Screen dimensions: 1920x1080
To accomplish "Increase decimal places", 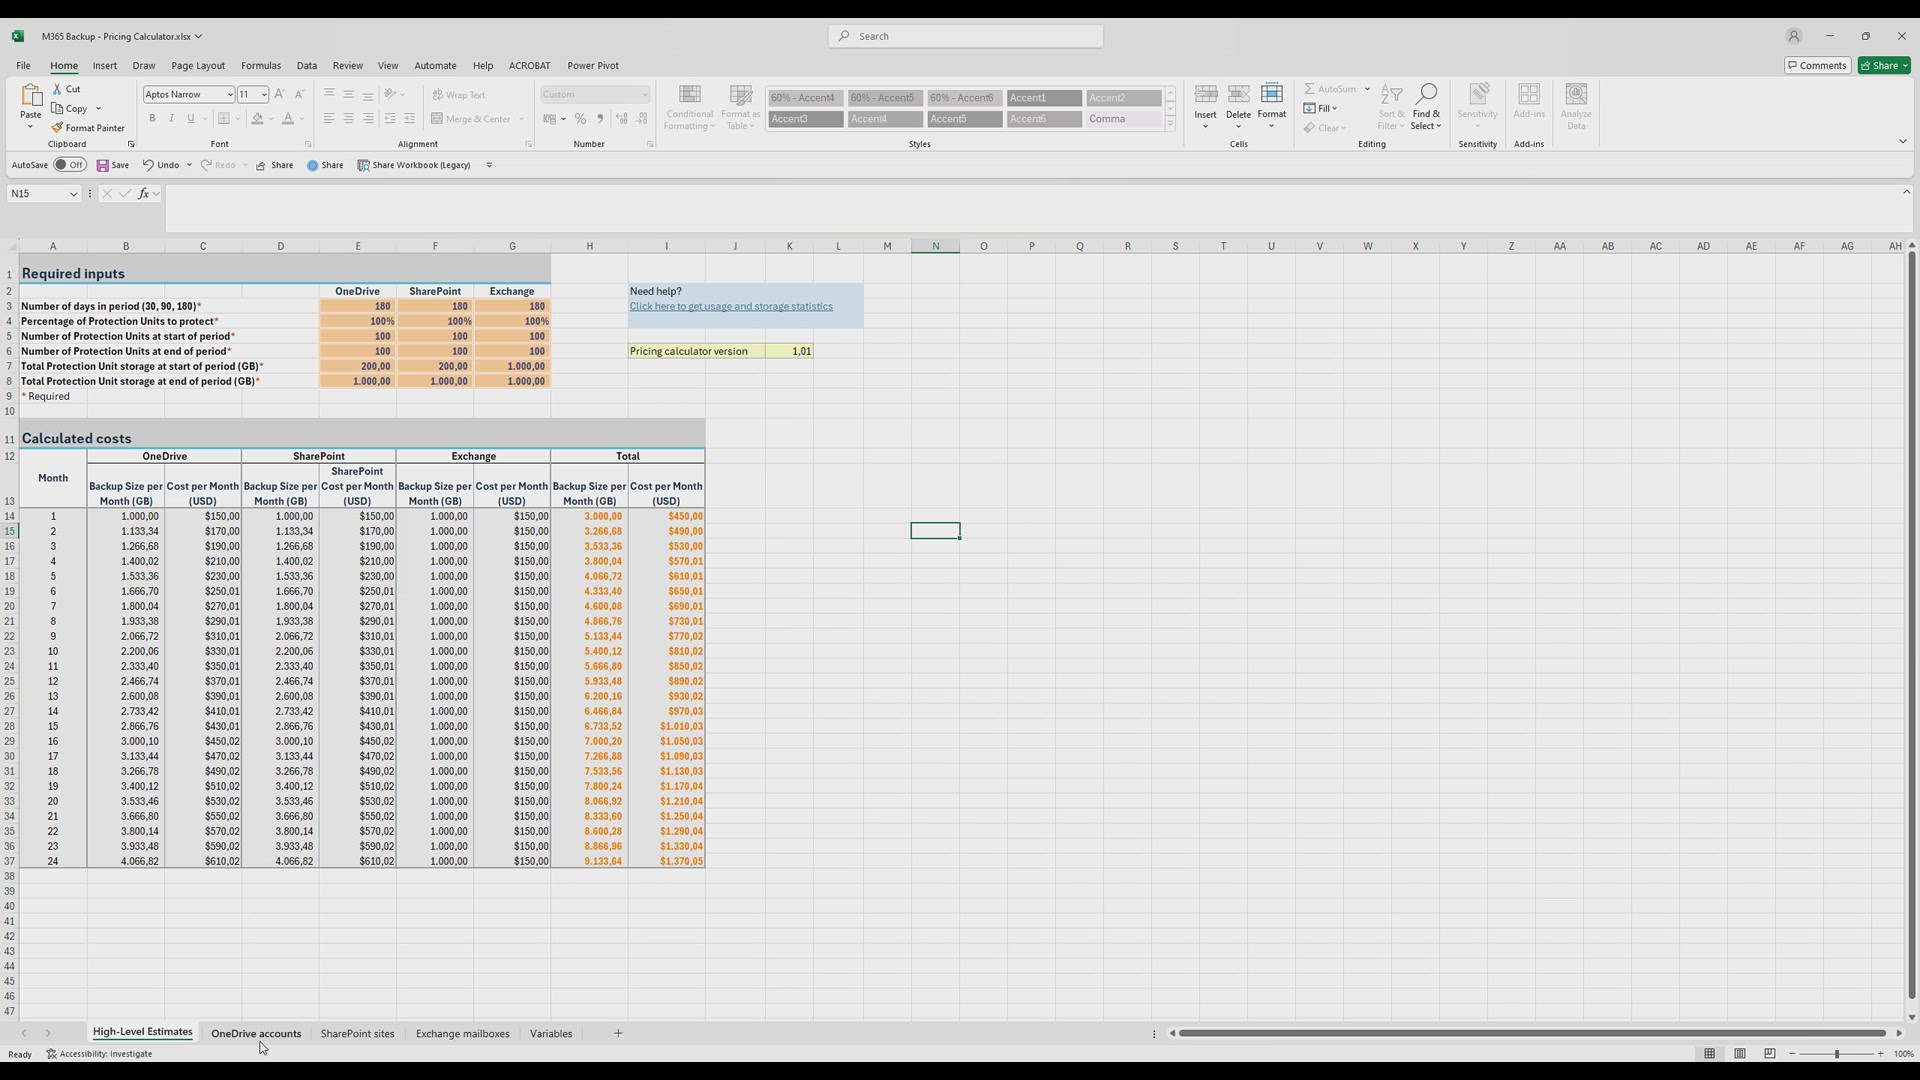I will pyautogui.click(x=621, y=119).
